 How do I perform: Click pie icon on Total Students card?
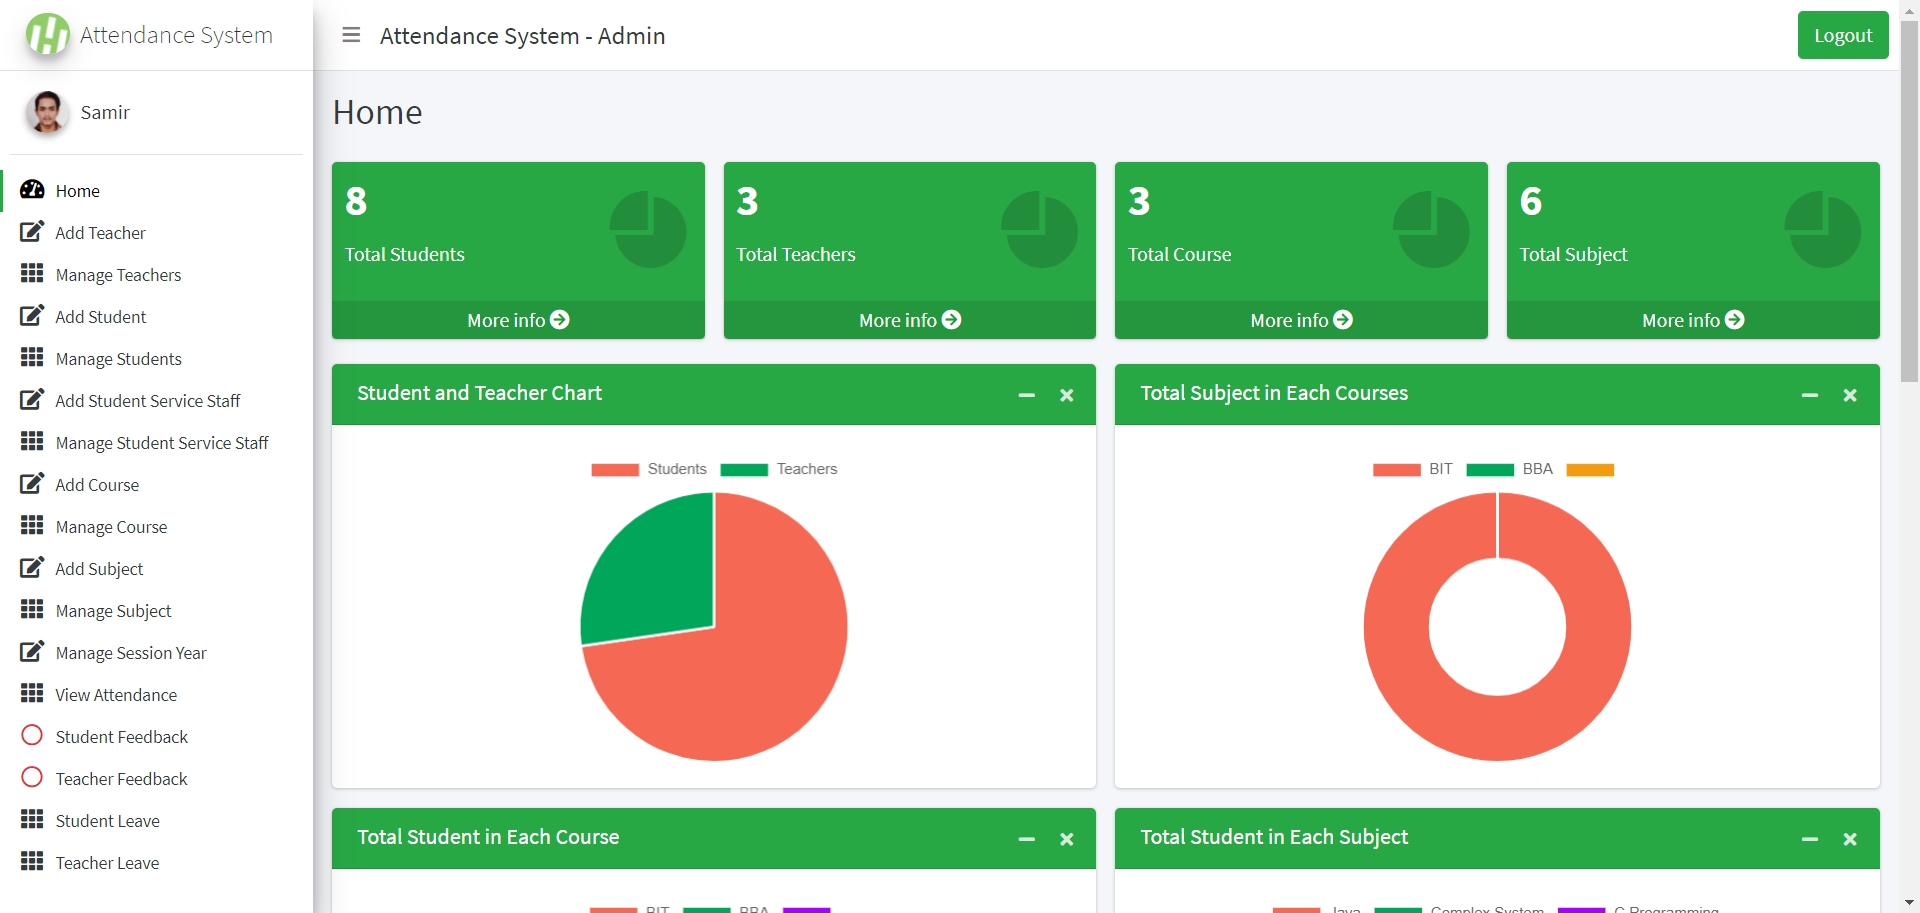tap(648, 230)
